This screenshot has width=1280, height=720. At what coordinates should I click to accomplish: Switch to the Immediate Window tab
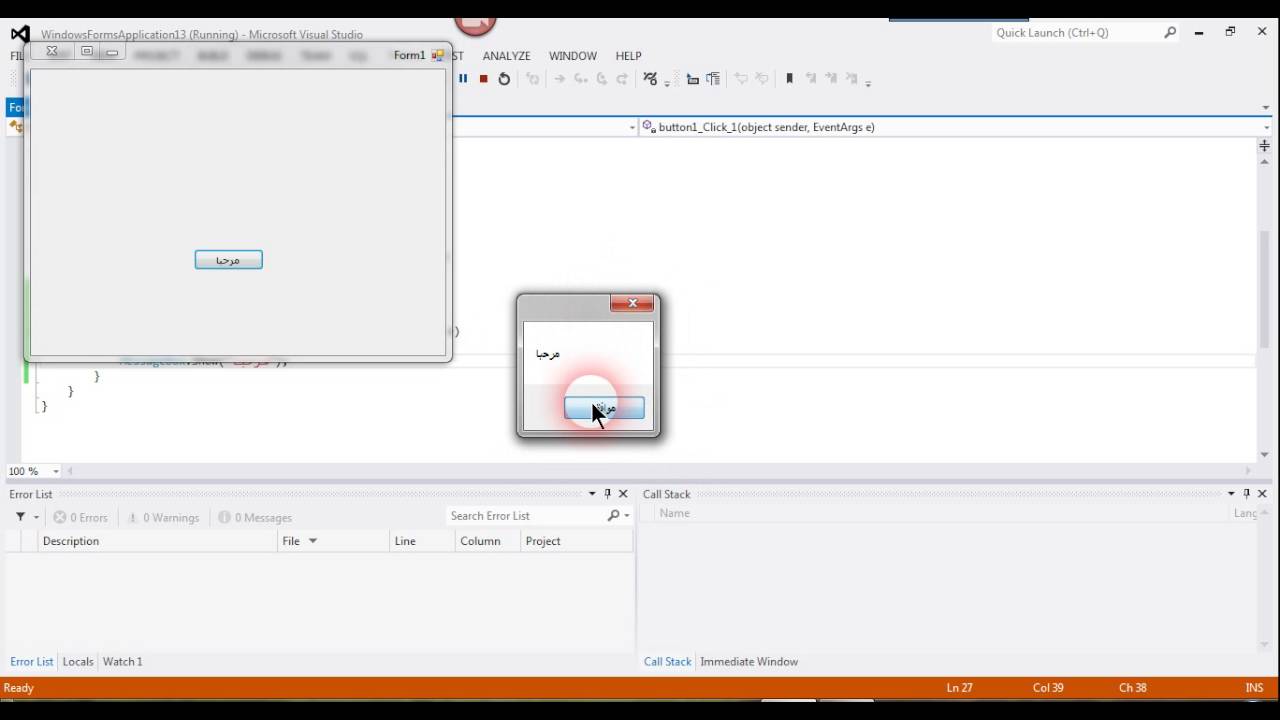click(749, 662)
